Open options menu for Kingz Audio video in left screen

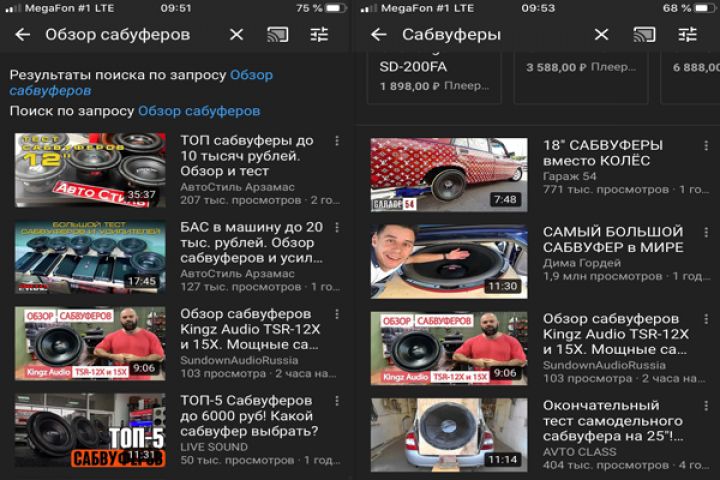click(338, 314)
